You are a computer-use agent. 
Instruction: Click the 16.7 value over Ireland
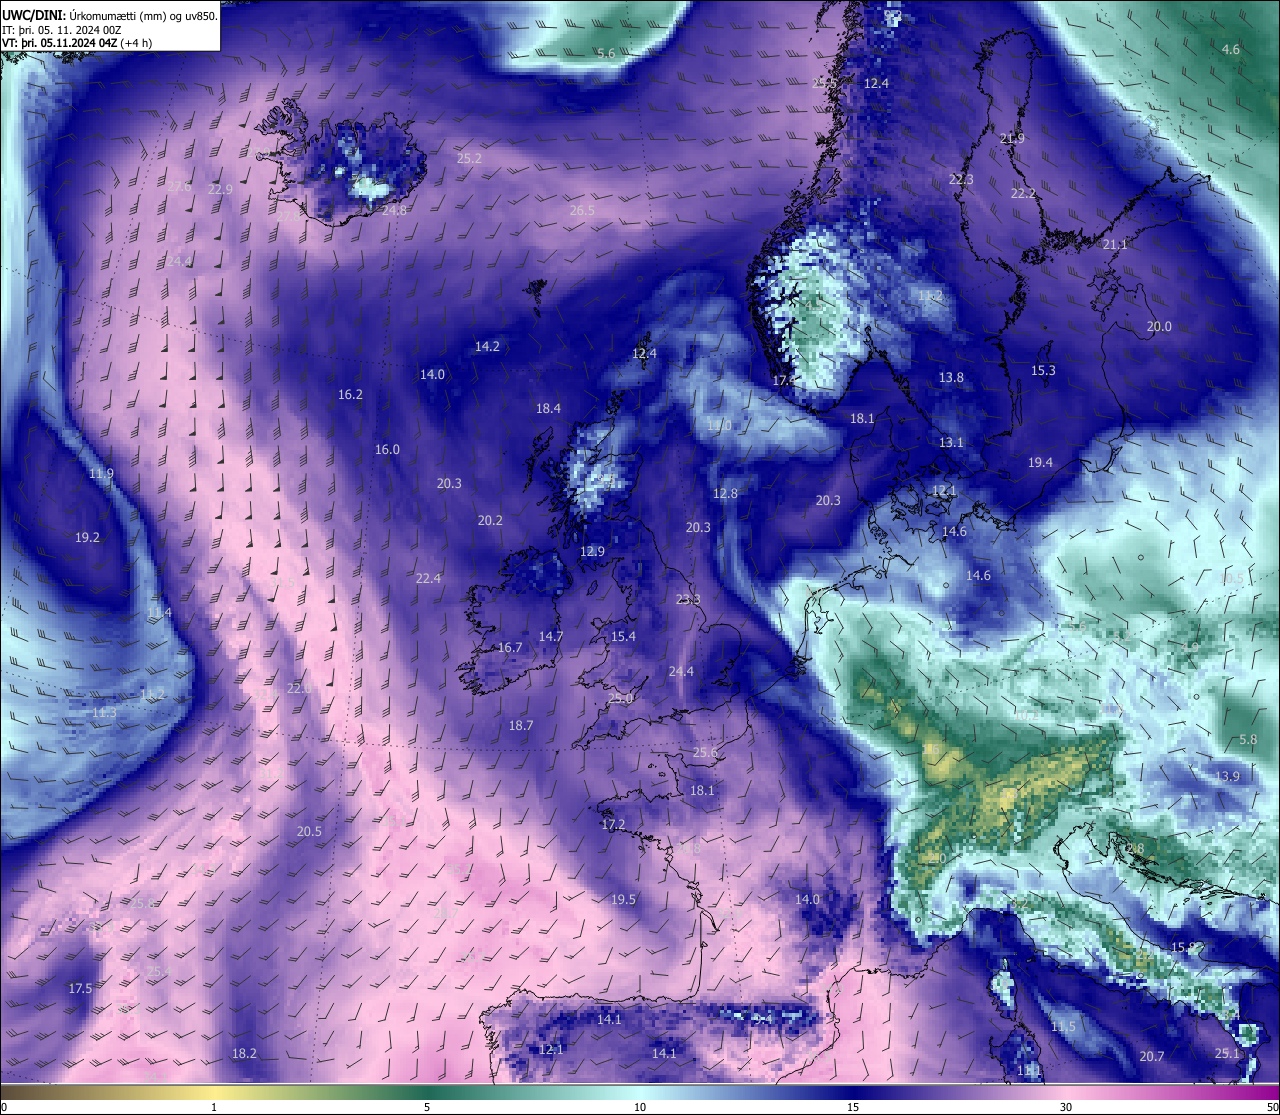coord(510,647)
